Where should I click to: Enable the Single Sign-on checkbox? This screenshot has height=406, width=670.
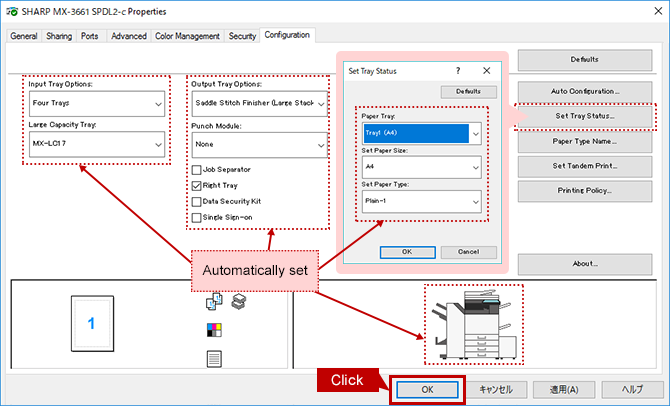pos(197,218)
